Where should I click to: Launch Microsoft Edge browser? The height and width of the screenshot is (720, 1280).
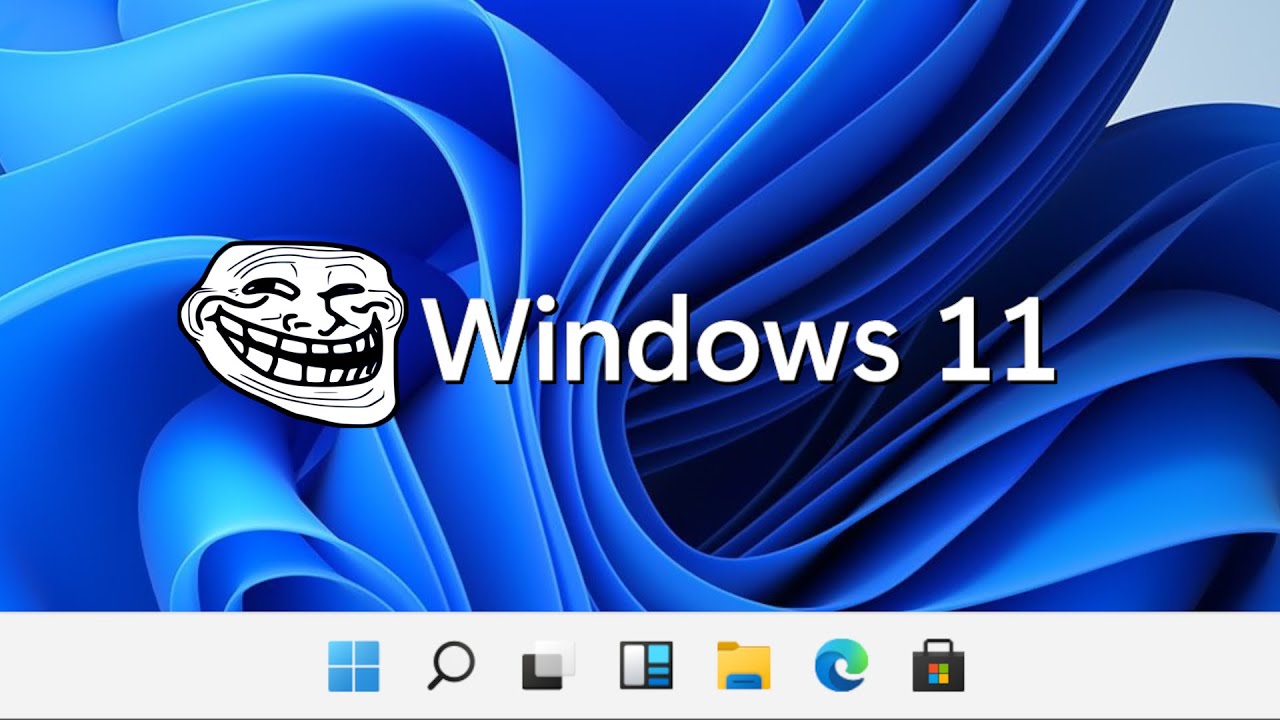click(x=841, y=666)
